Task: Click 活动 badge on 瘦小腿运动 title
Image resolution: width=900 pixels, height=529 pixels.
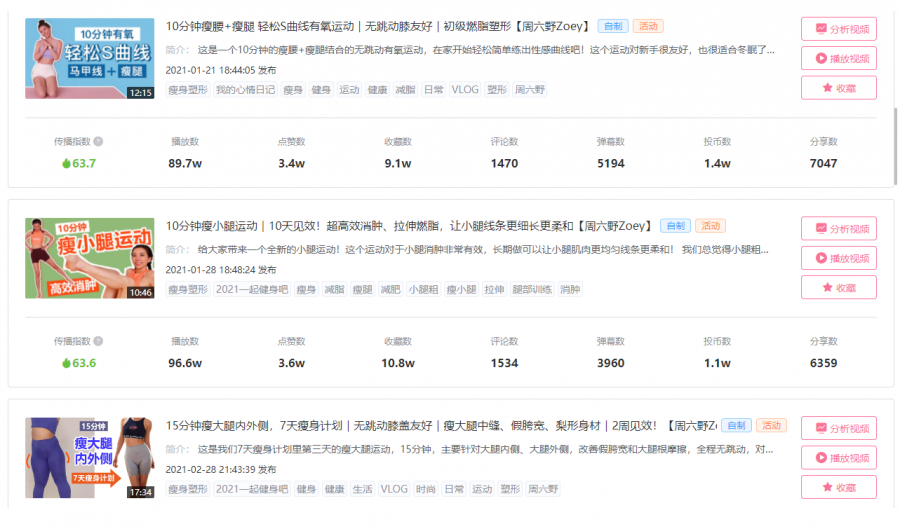Action: (x=711, y=226)
